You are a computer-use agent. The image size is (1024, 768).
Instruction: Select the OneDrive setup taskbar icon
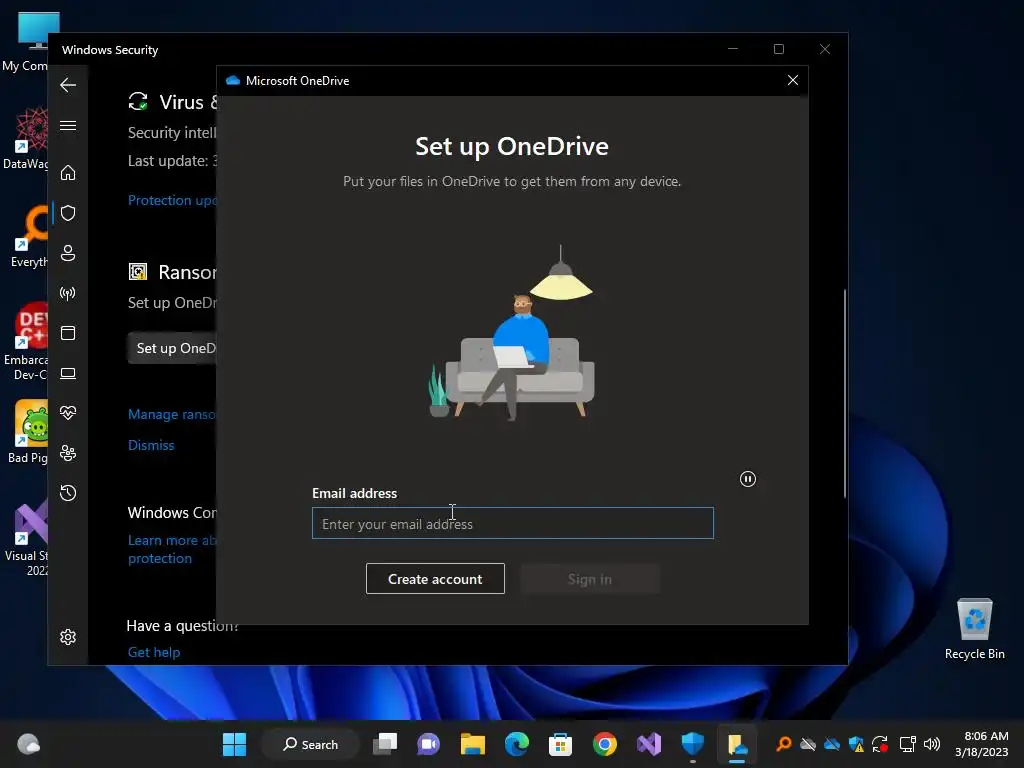coord(737,744)
